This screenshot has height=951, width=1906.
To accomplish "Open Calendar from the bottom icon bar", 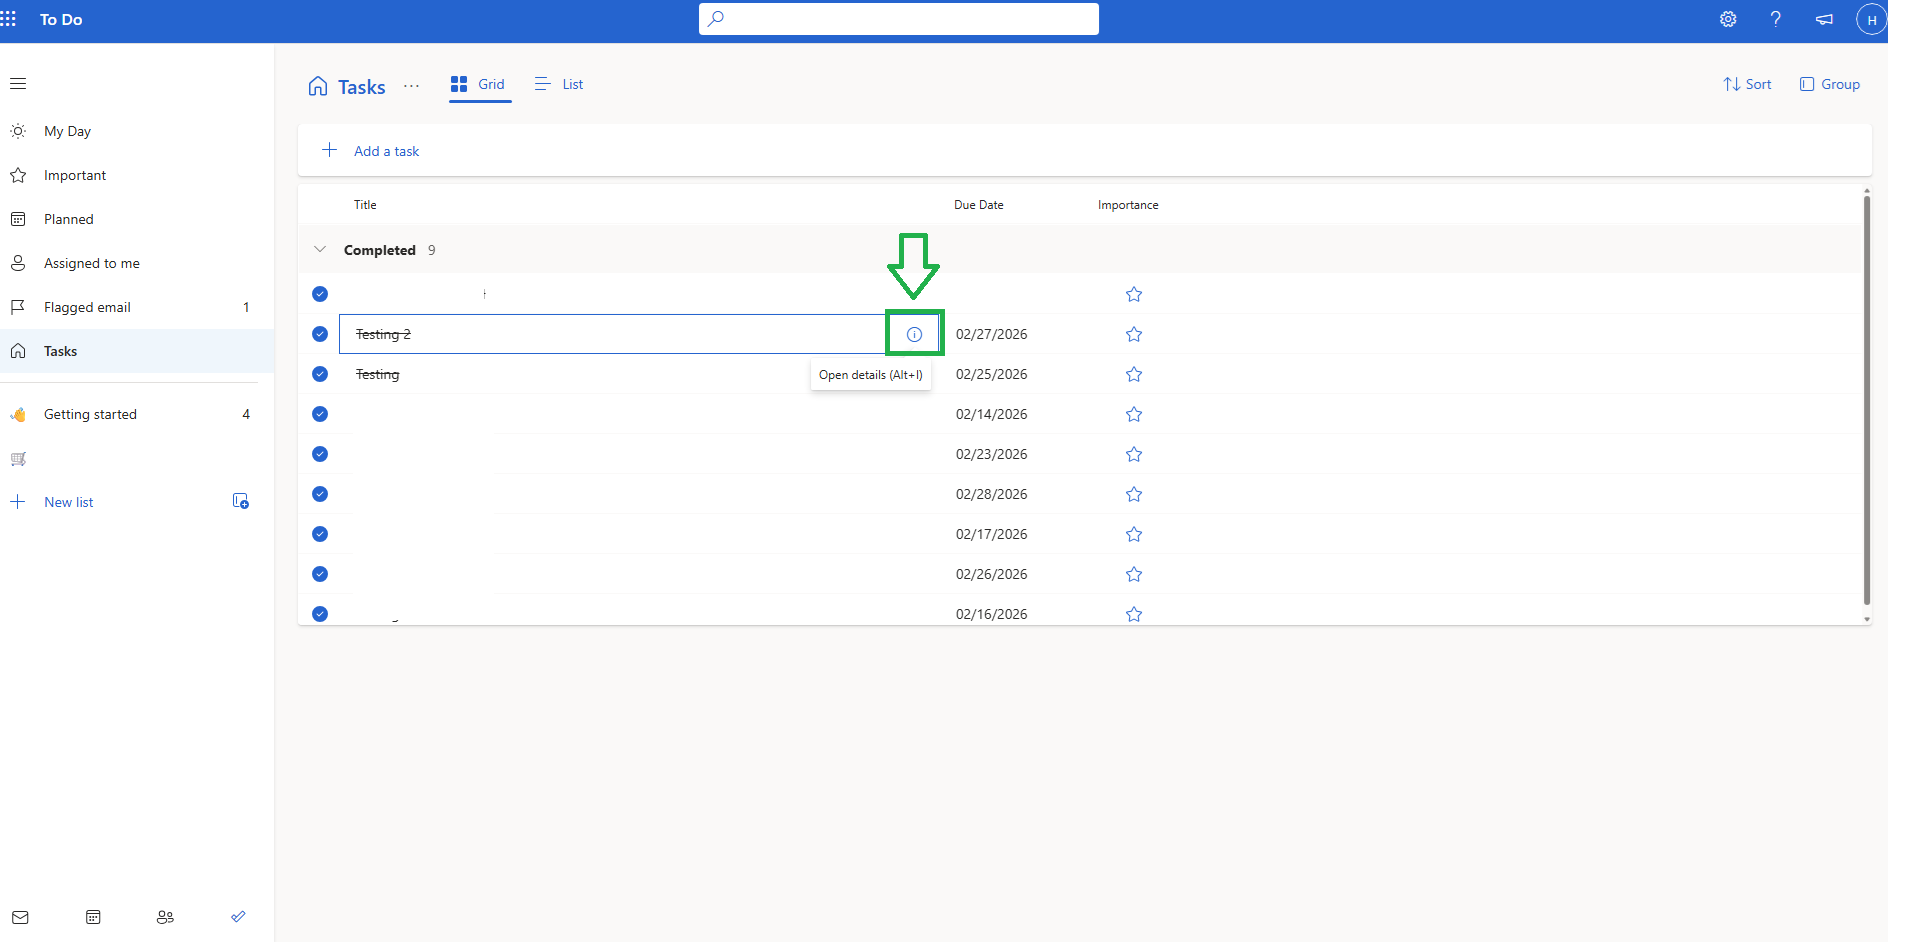I will coord(92,917).
